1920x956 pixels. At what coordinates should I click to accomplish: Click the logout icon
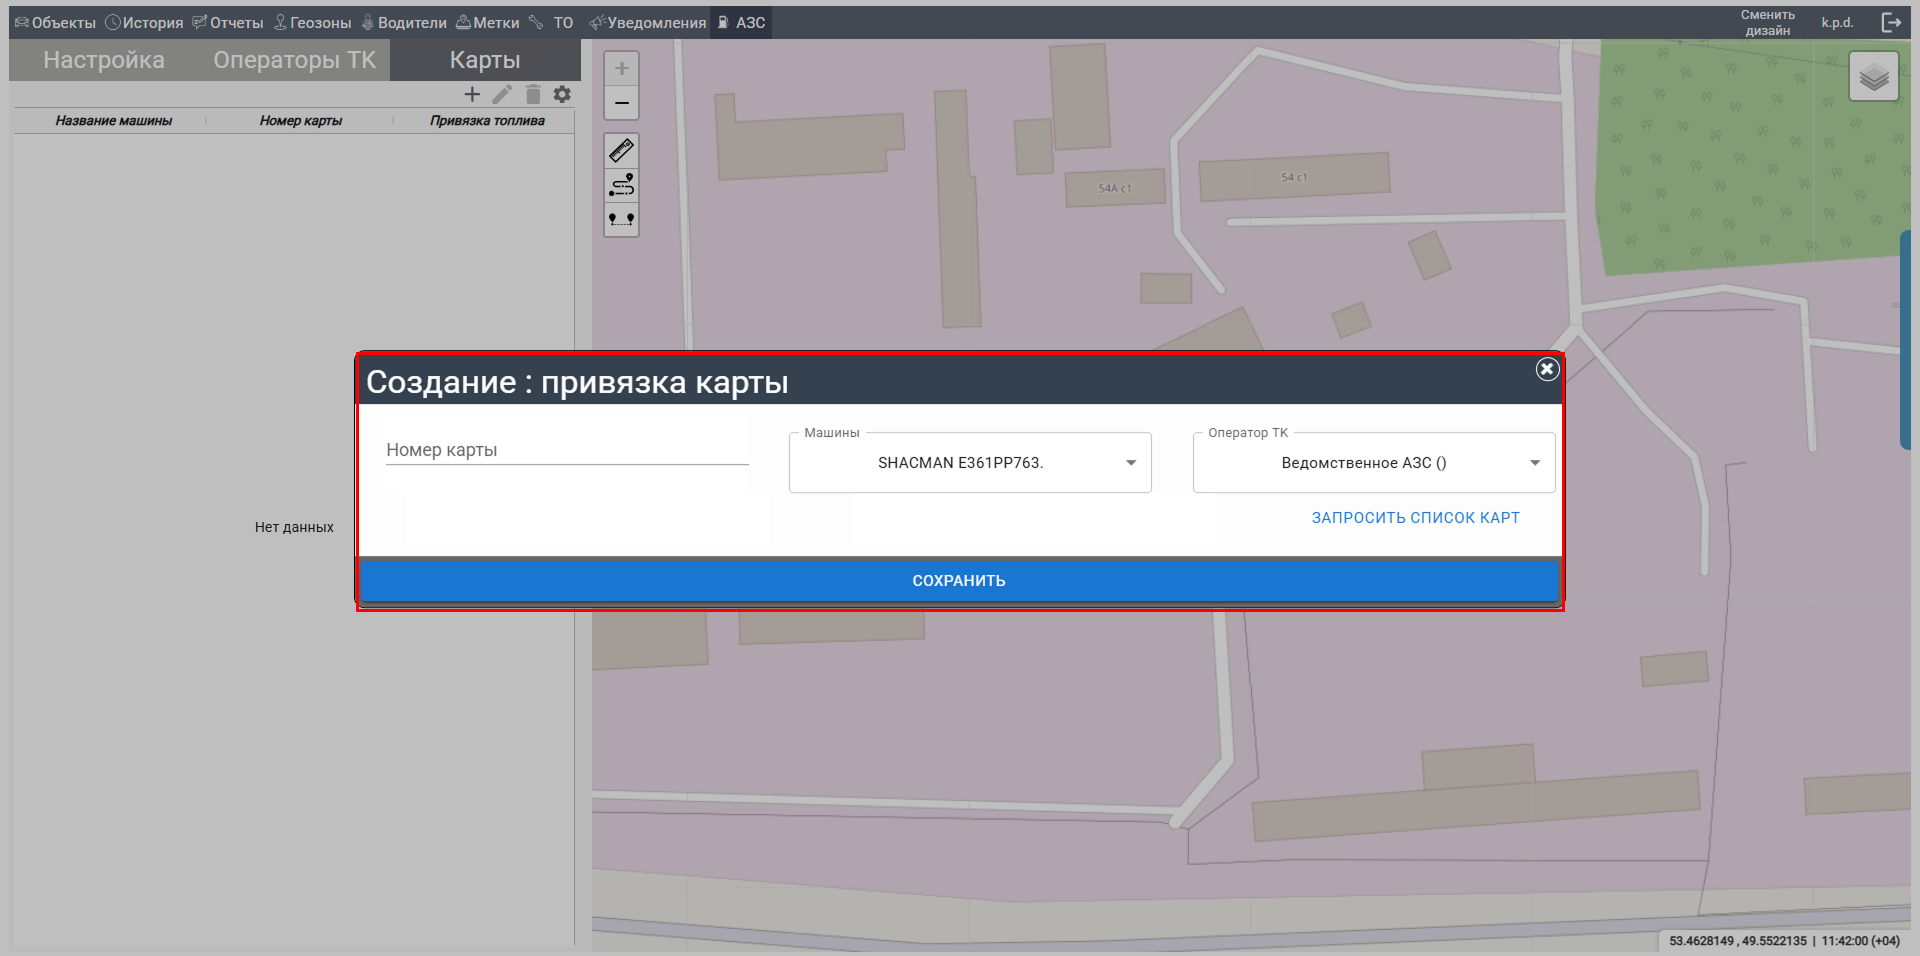coord(1890,22)
